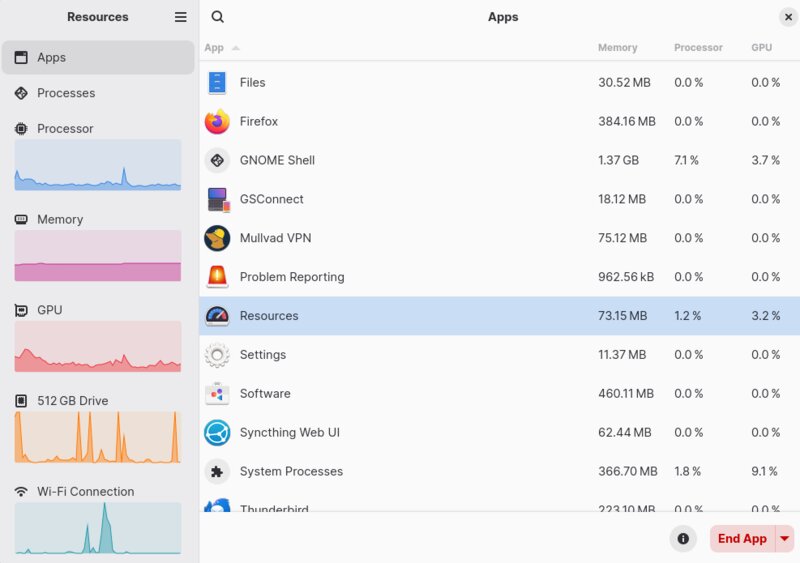Screen dimensions: 800x563
Task: Click the Resources gauge icon
Action: 217,316
